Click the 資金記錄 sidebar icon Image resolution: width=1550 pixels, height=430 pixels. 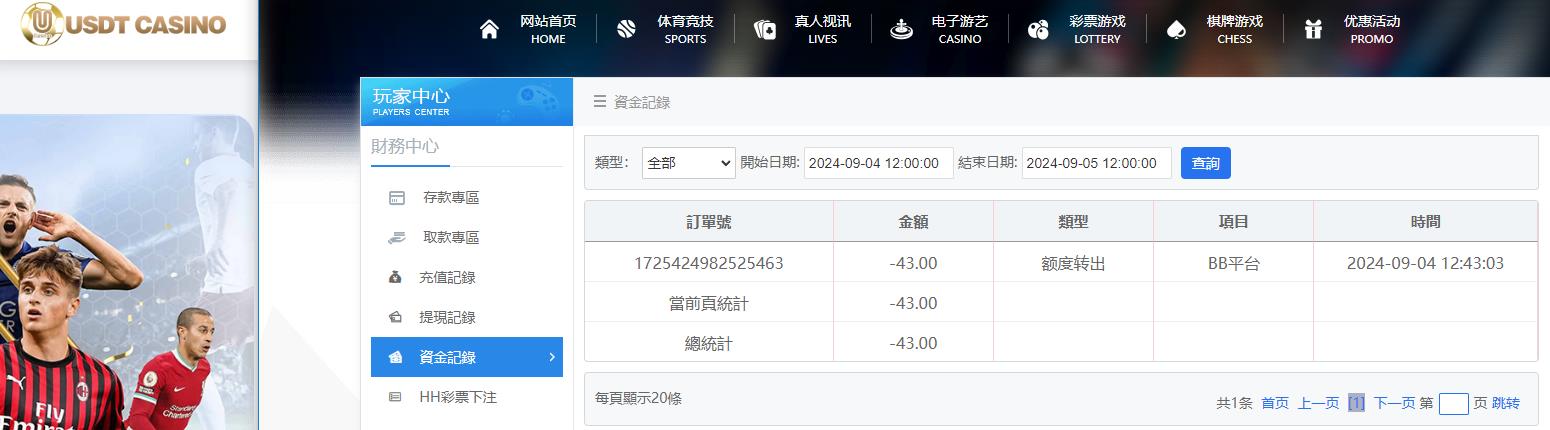click(x=396, y=358)
